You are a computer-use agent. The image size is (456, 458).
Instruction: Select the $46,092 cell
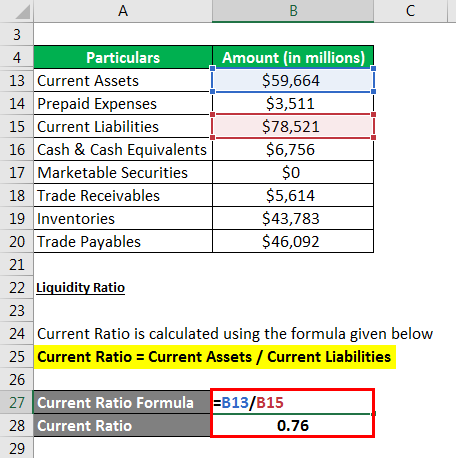293,241
